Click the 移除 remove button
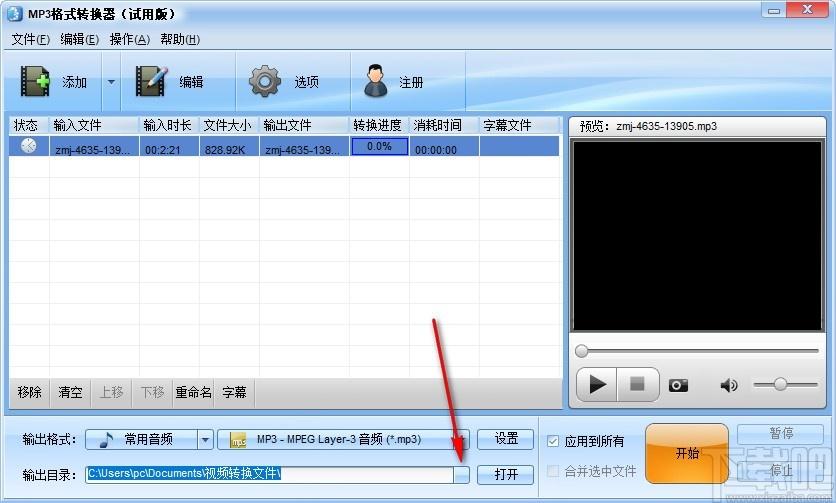This screenshot has height=503, width=836. pos(29,393)
